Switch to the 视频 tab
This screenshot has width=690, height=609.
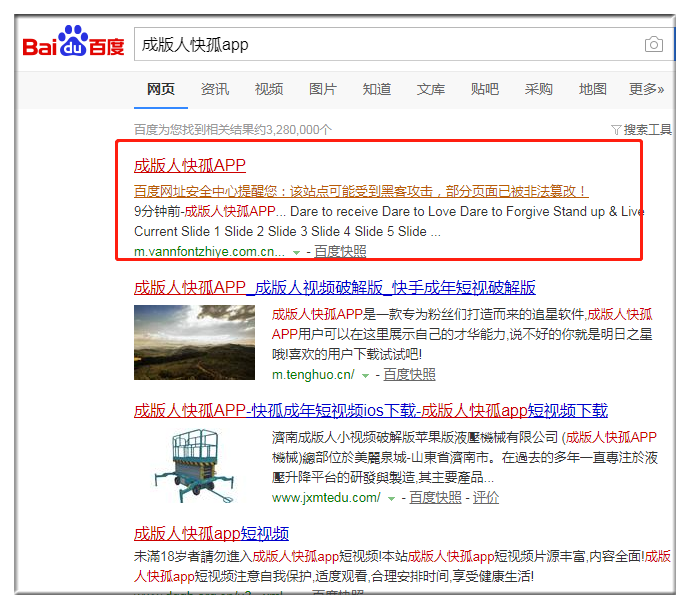(x=268, y=89)
